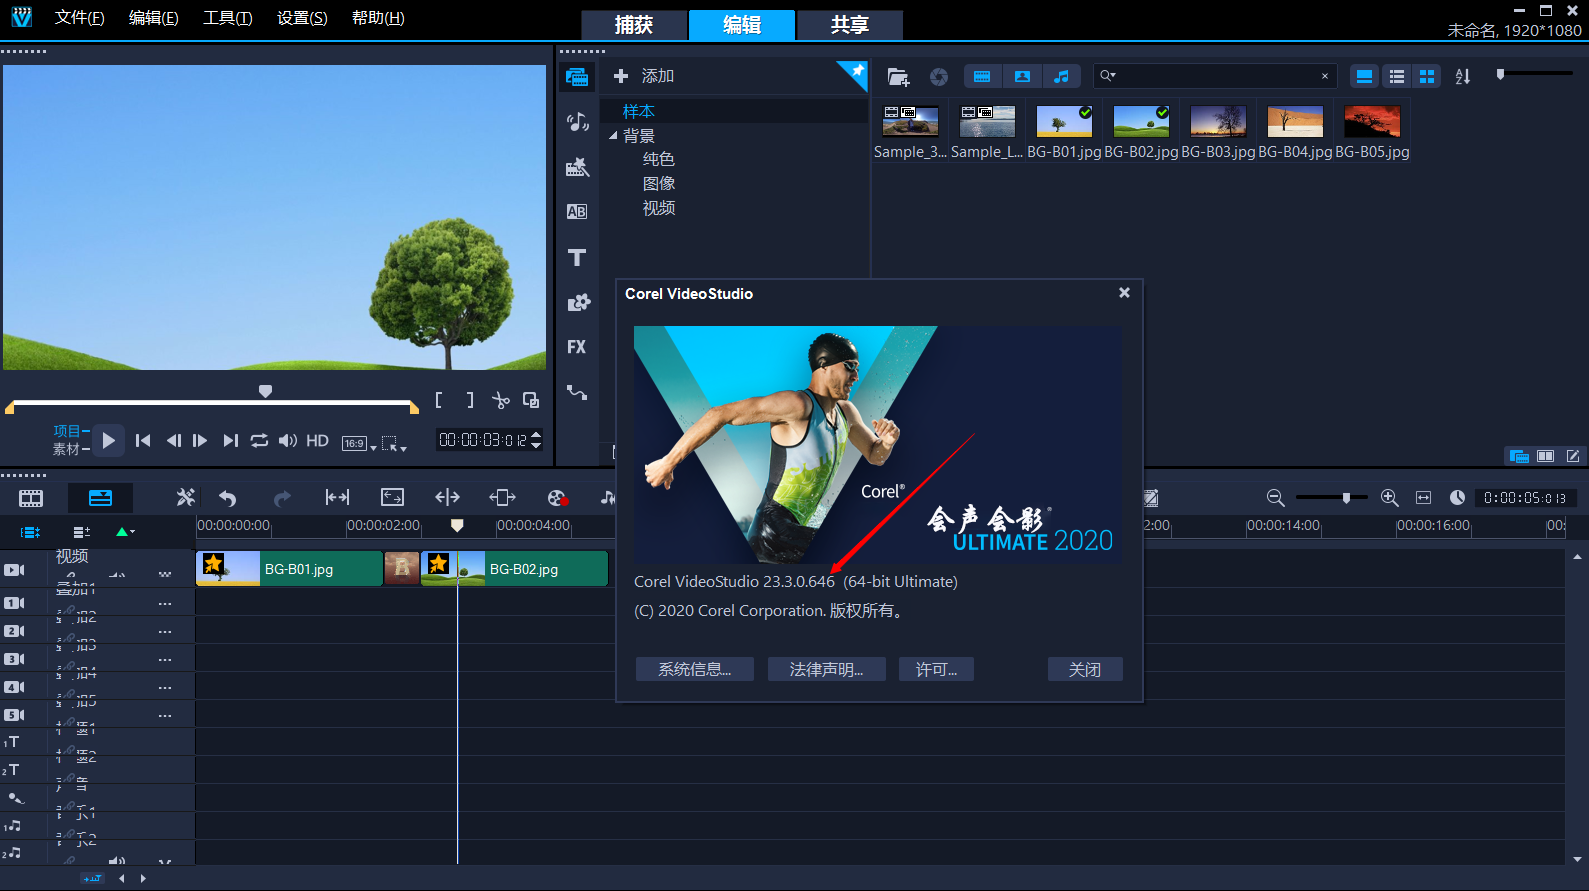Increase preview timecode with stepper arrows
The width and height of the screenshot is (1589, 891).
coord(536,435)
